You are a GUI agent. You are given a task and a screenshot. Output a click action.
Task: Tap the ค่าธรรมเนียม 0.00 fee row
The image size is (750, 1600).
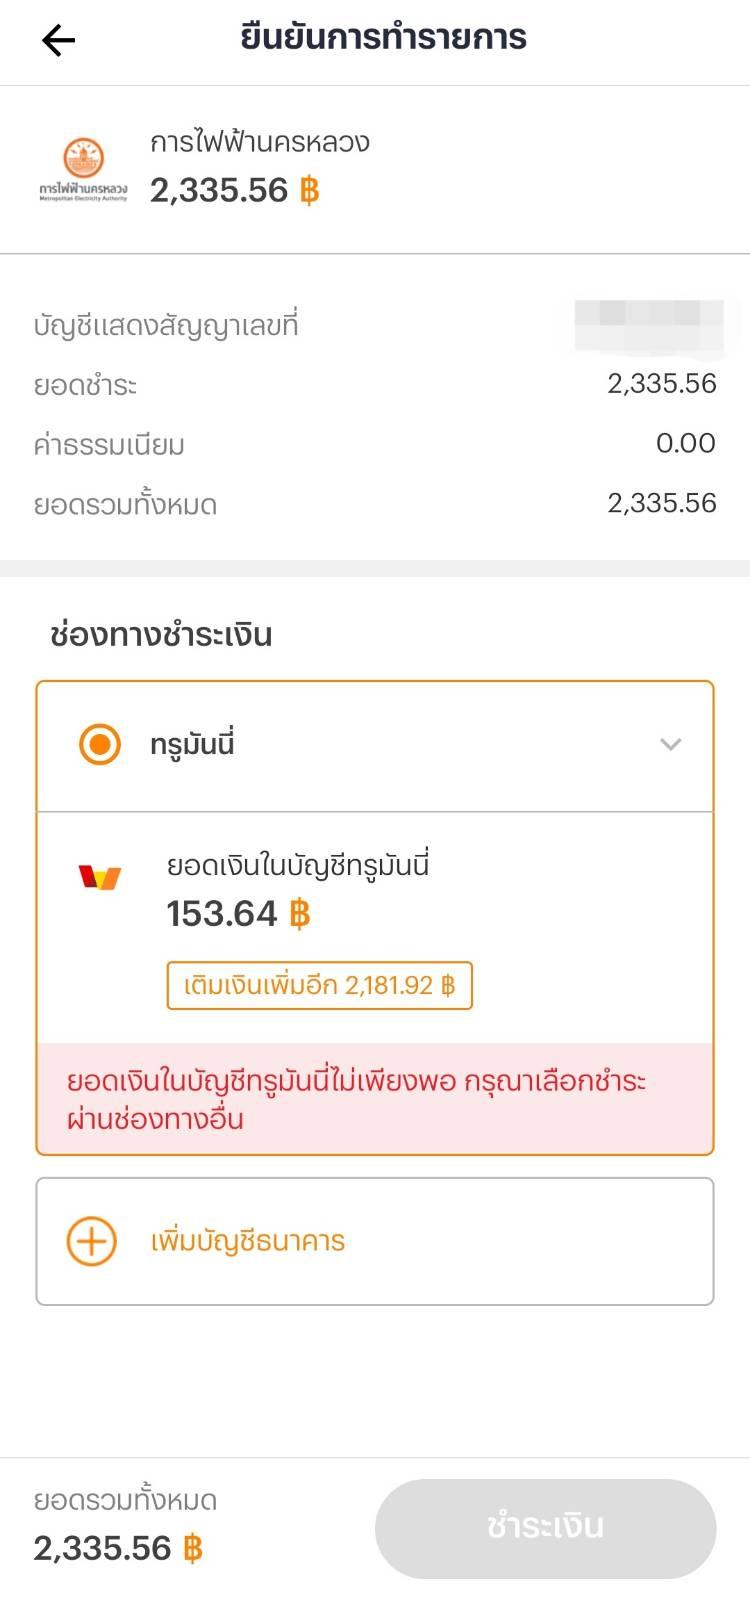click(375, 443)
